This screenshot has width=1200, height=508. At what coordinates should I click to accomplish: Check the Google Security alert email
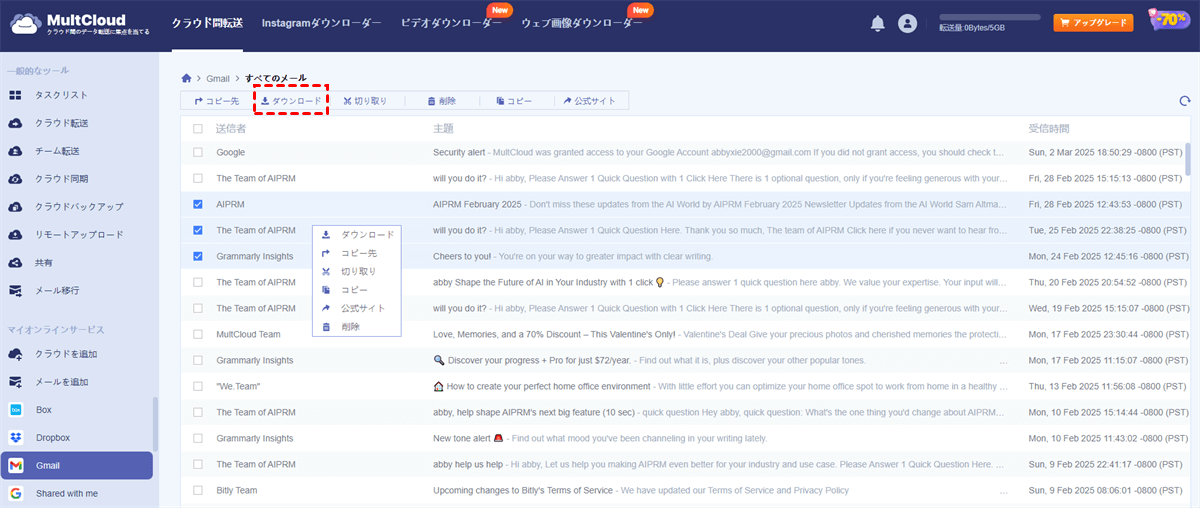point(197,152)
